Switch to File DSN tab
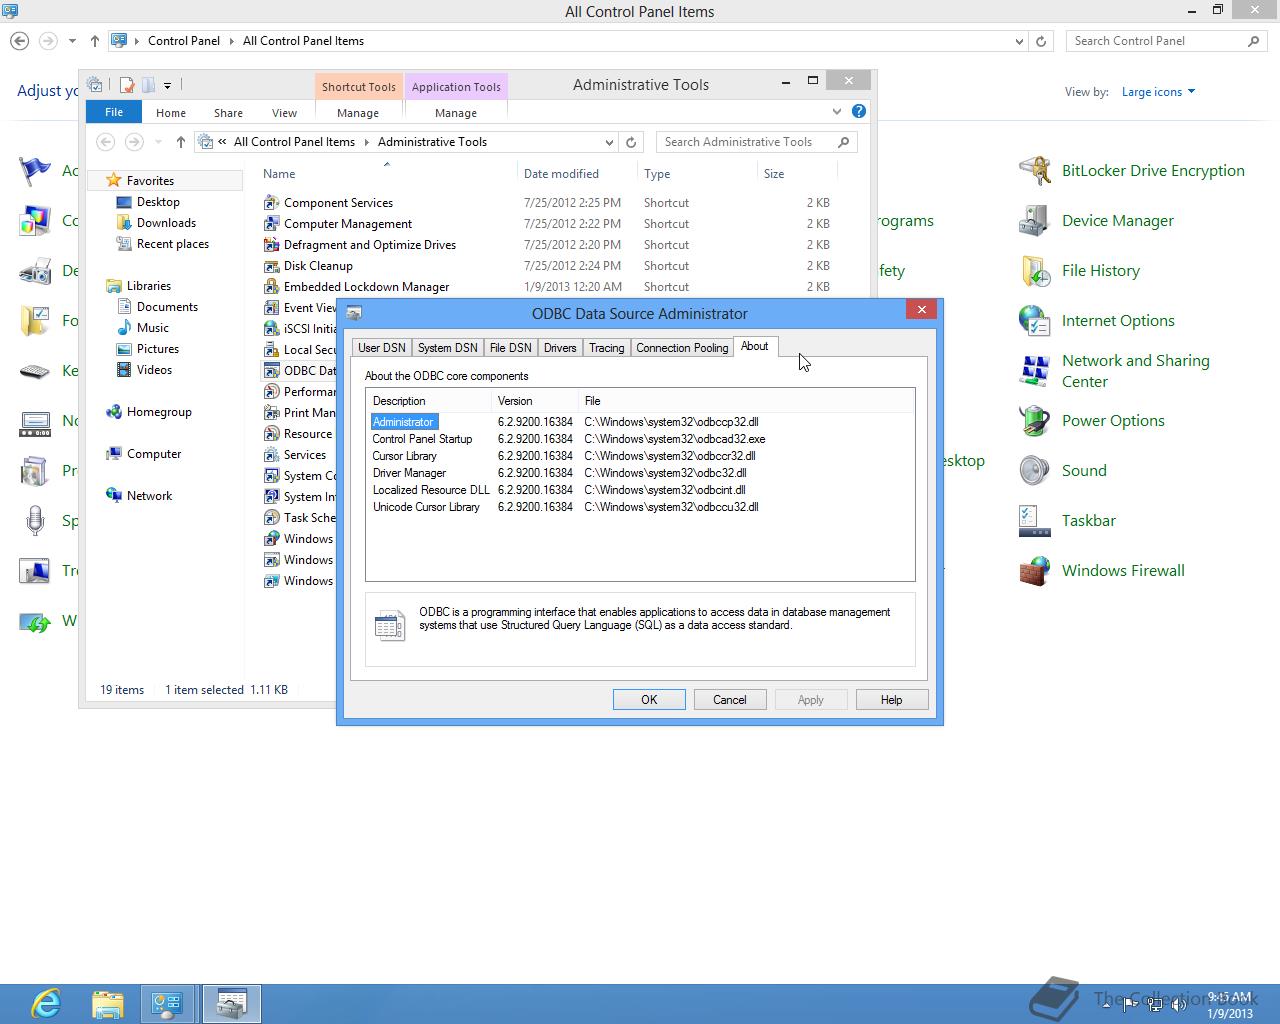Viewport: 1280px width, 1024px height. click(510, 348)
